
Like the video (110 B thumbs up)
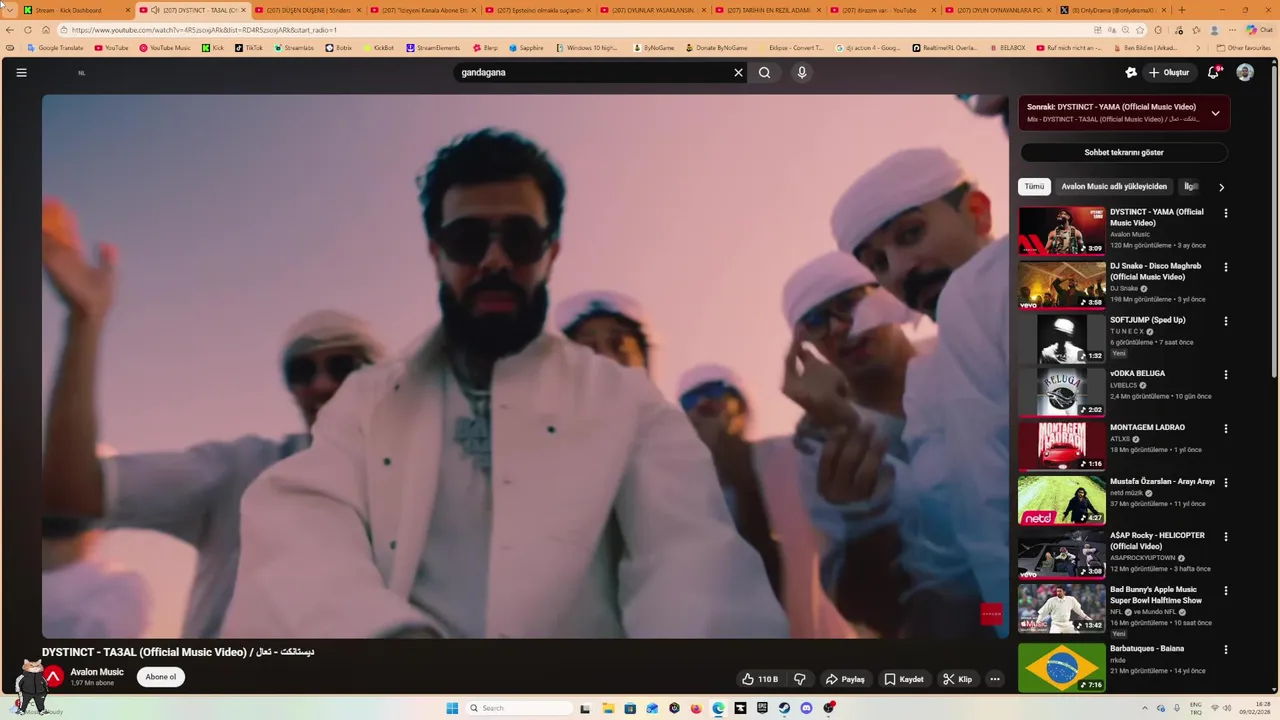click(x=760, y=679)
